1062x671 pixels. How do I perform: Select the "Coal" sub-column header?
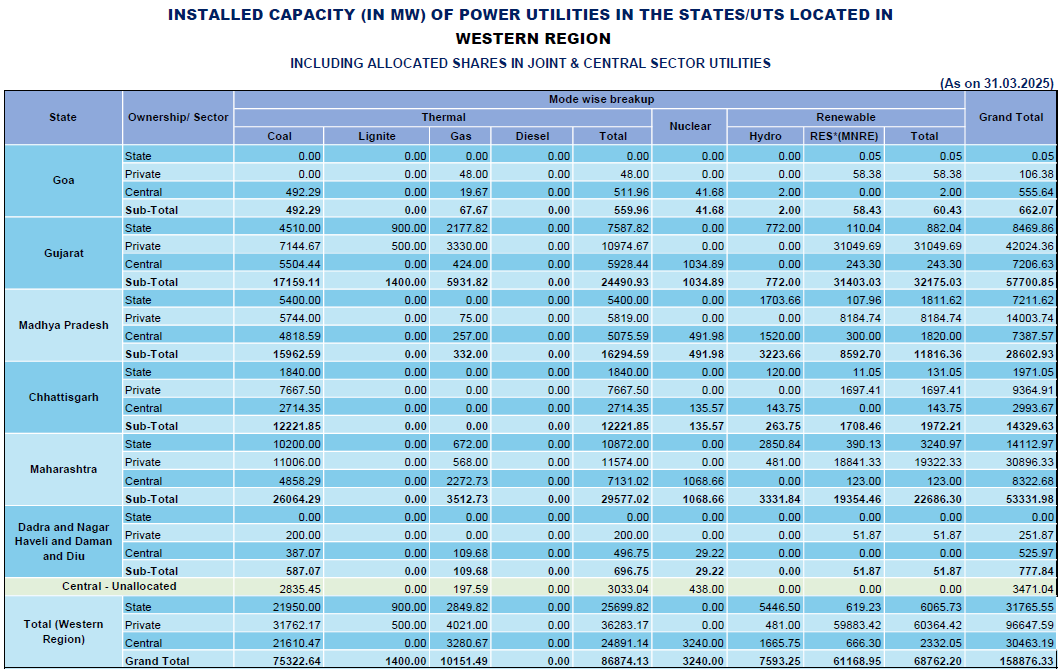coord(279,136)
